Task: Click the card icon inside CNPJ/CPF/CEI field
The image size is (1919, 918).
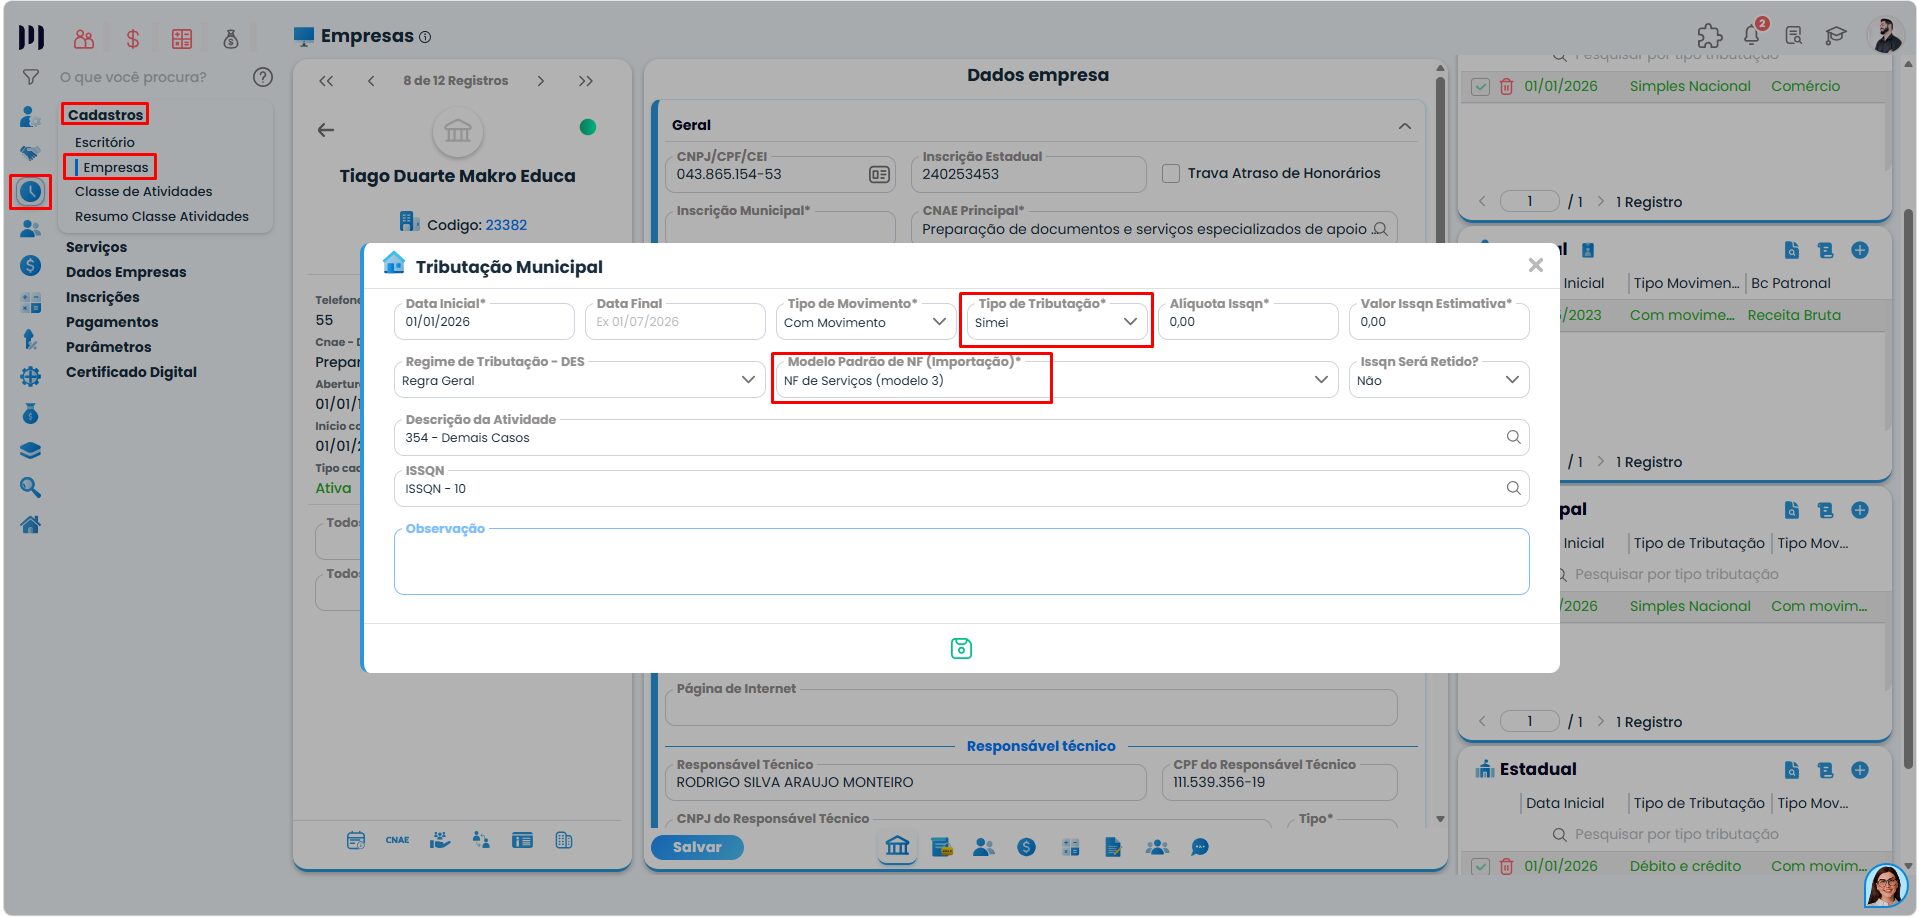Action: coord(879,174)
